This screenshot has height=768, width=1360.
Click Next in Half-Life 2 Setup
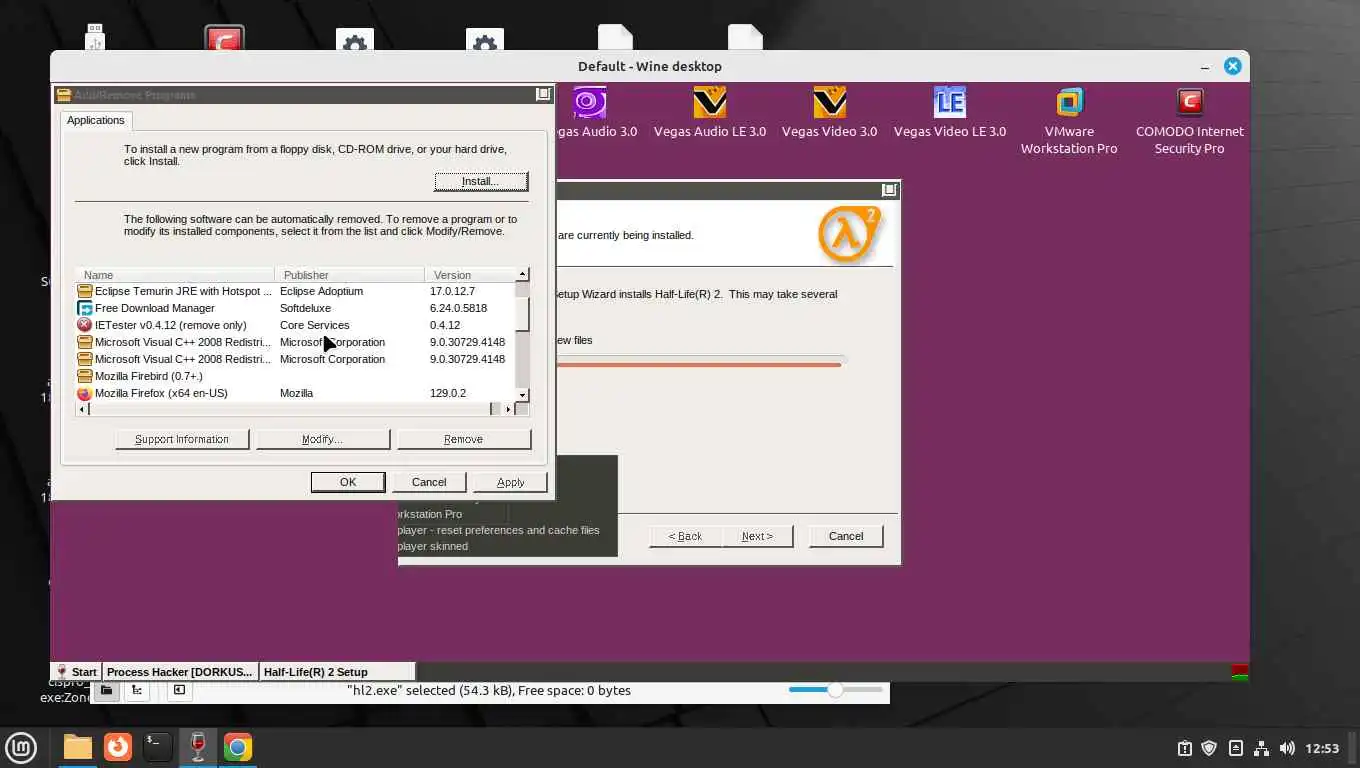(757, 536)
